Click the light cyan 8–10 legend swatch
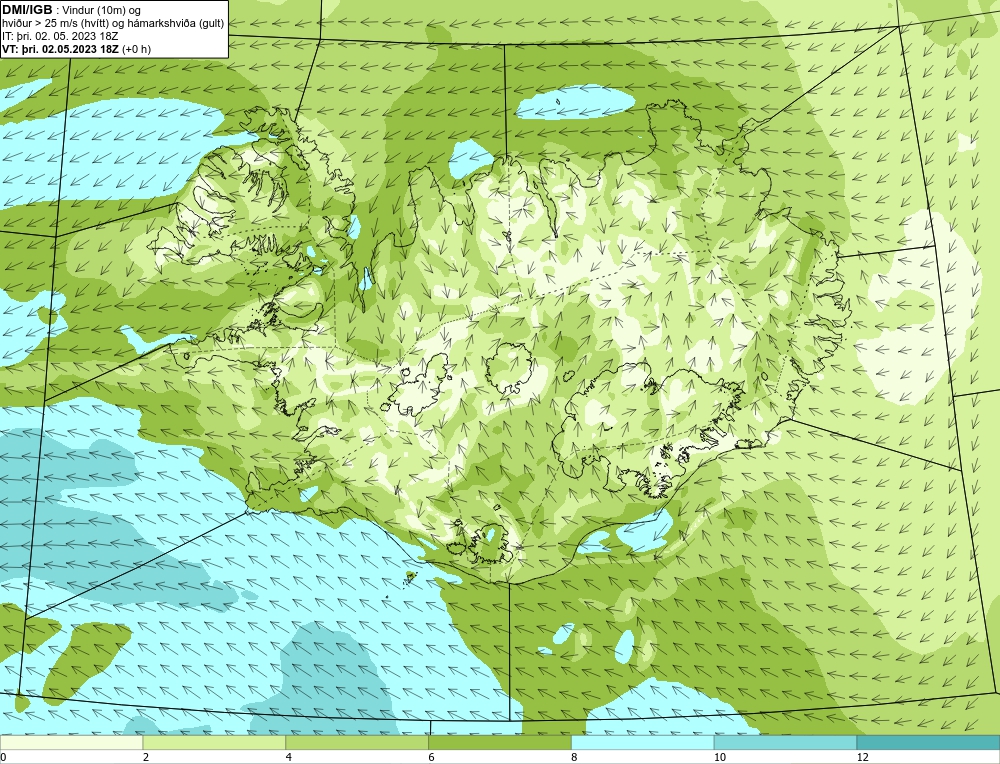1000x764 pixels. pyautogui.click(x=643, y=743)
